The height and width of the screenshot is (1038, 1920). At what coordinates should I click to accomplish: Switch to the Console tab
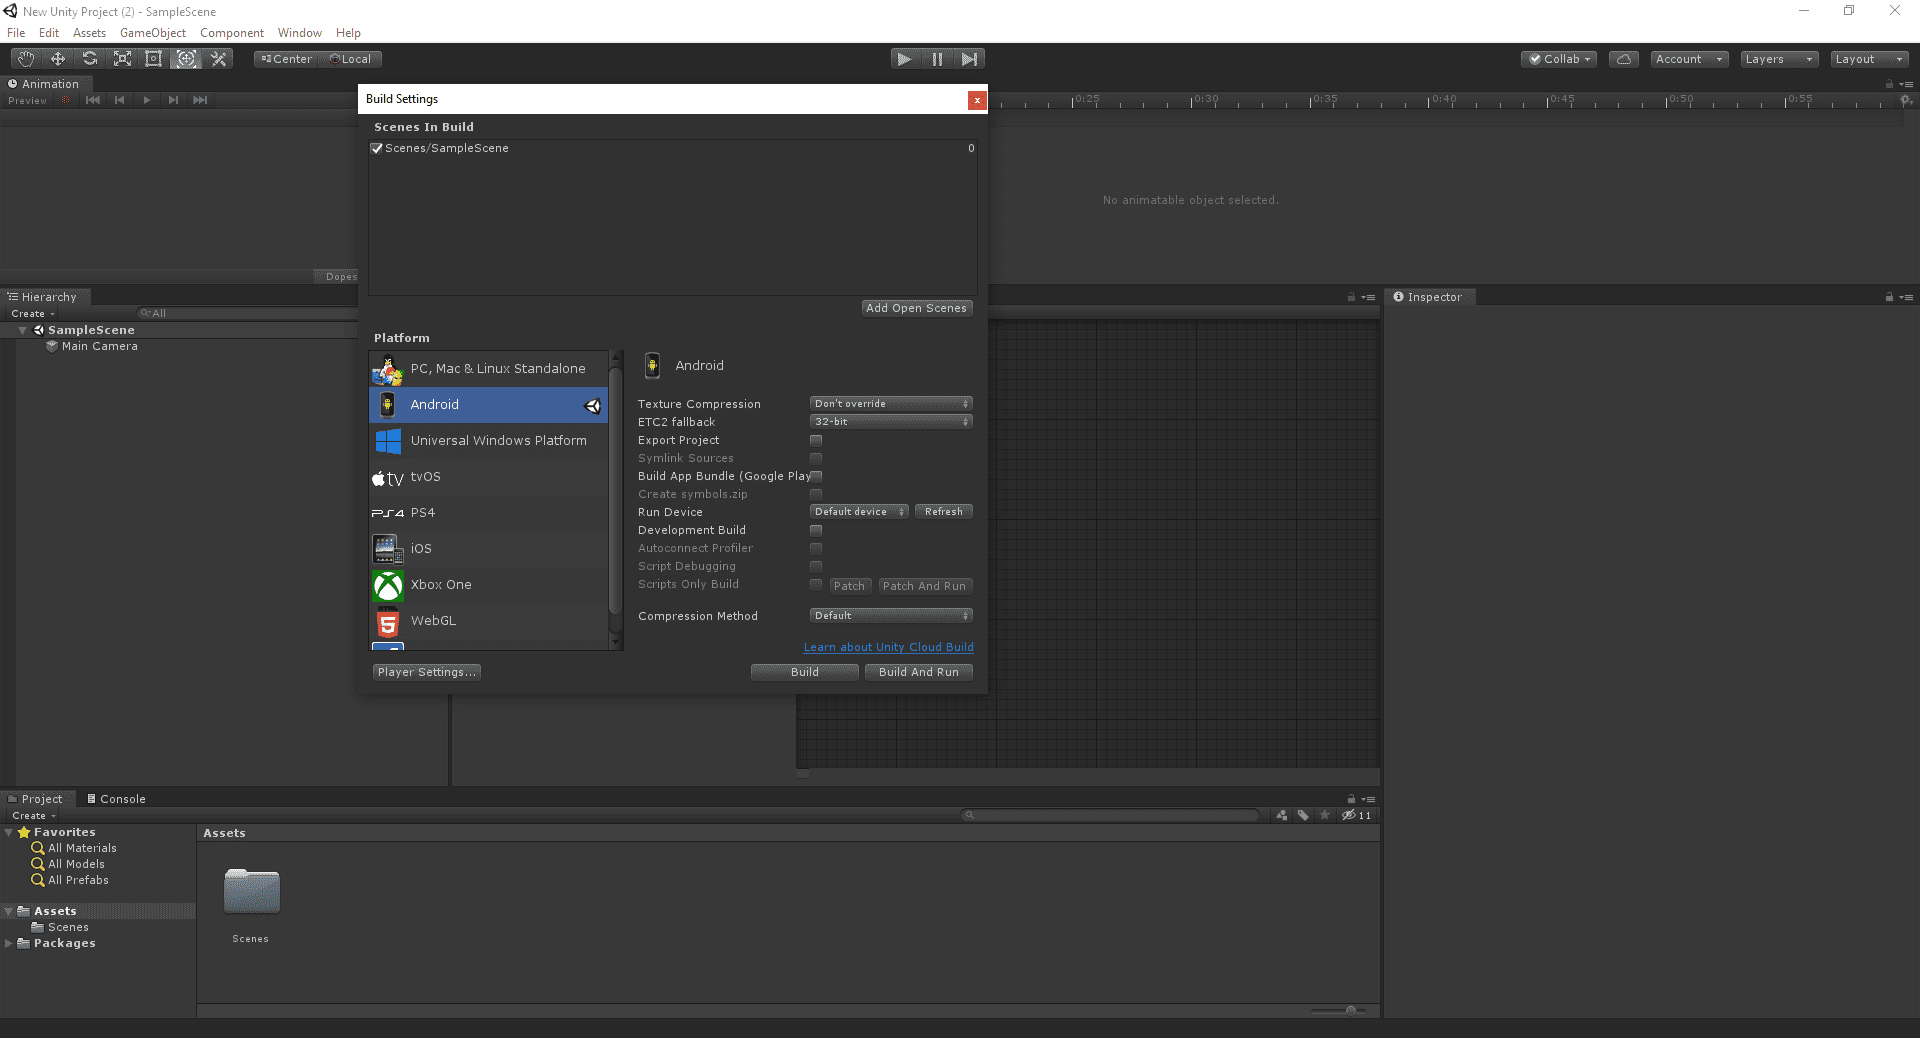click(x=116, y=799)
